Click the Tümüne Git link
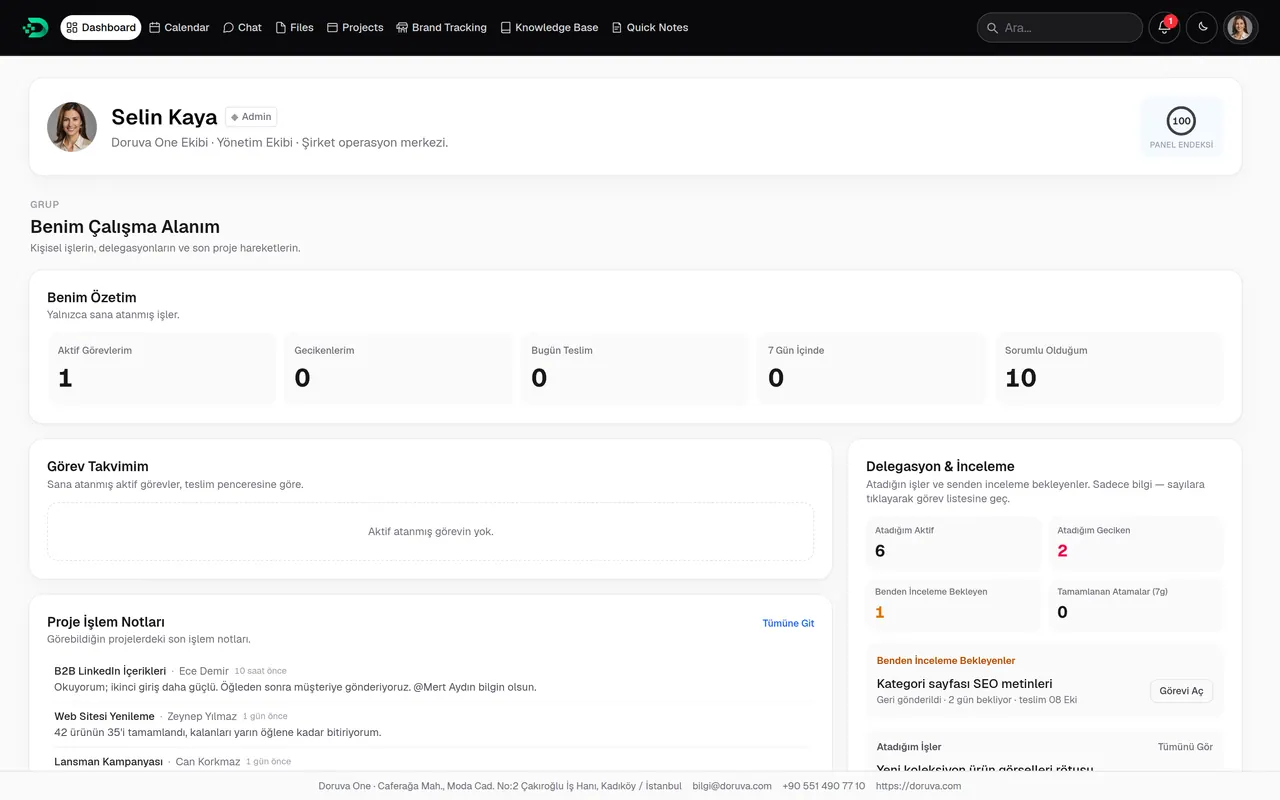1280x800 pixels. pyautogui.click(x=788, y=623)
